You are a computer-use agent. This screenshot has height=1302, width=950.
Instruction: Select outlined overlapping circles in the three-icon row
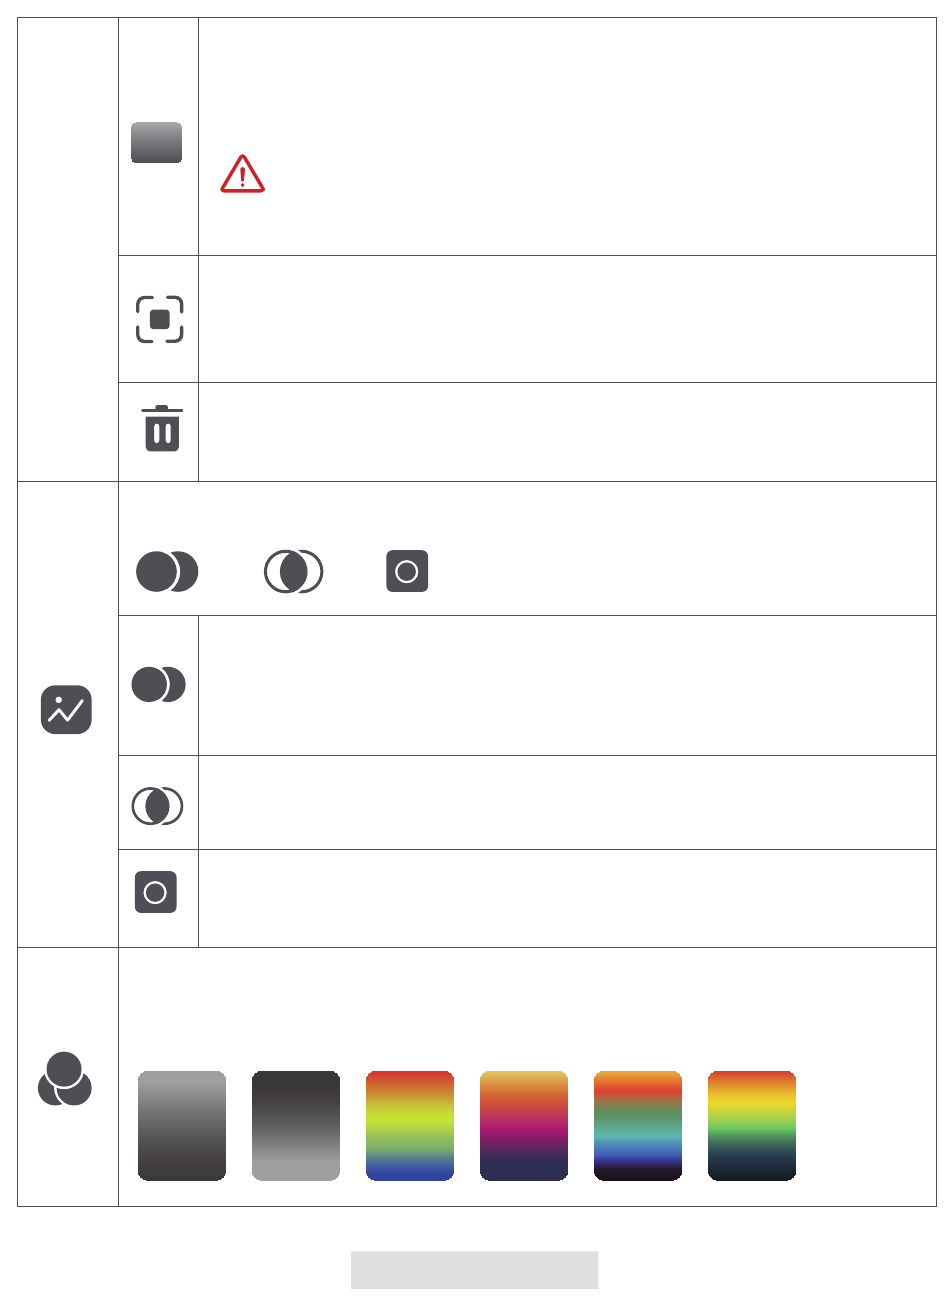tap(293, 572)
